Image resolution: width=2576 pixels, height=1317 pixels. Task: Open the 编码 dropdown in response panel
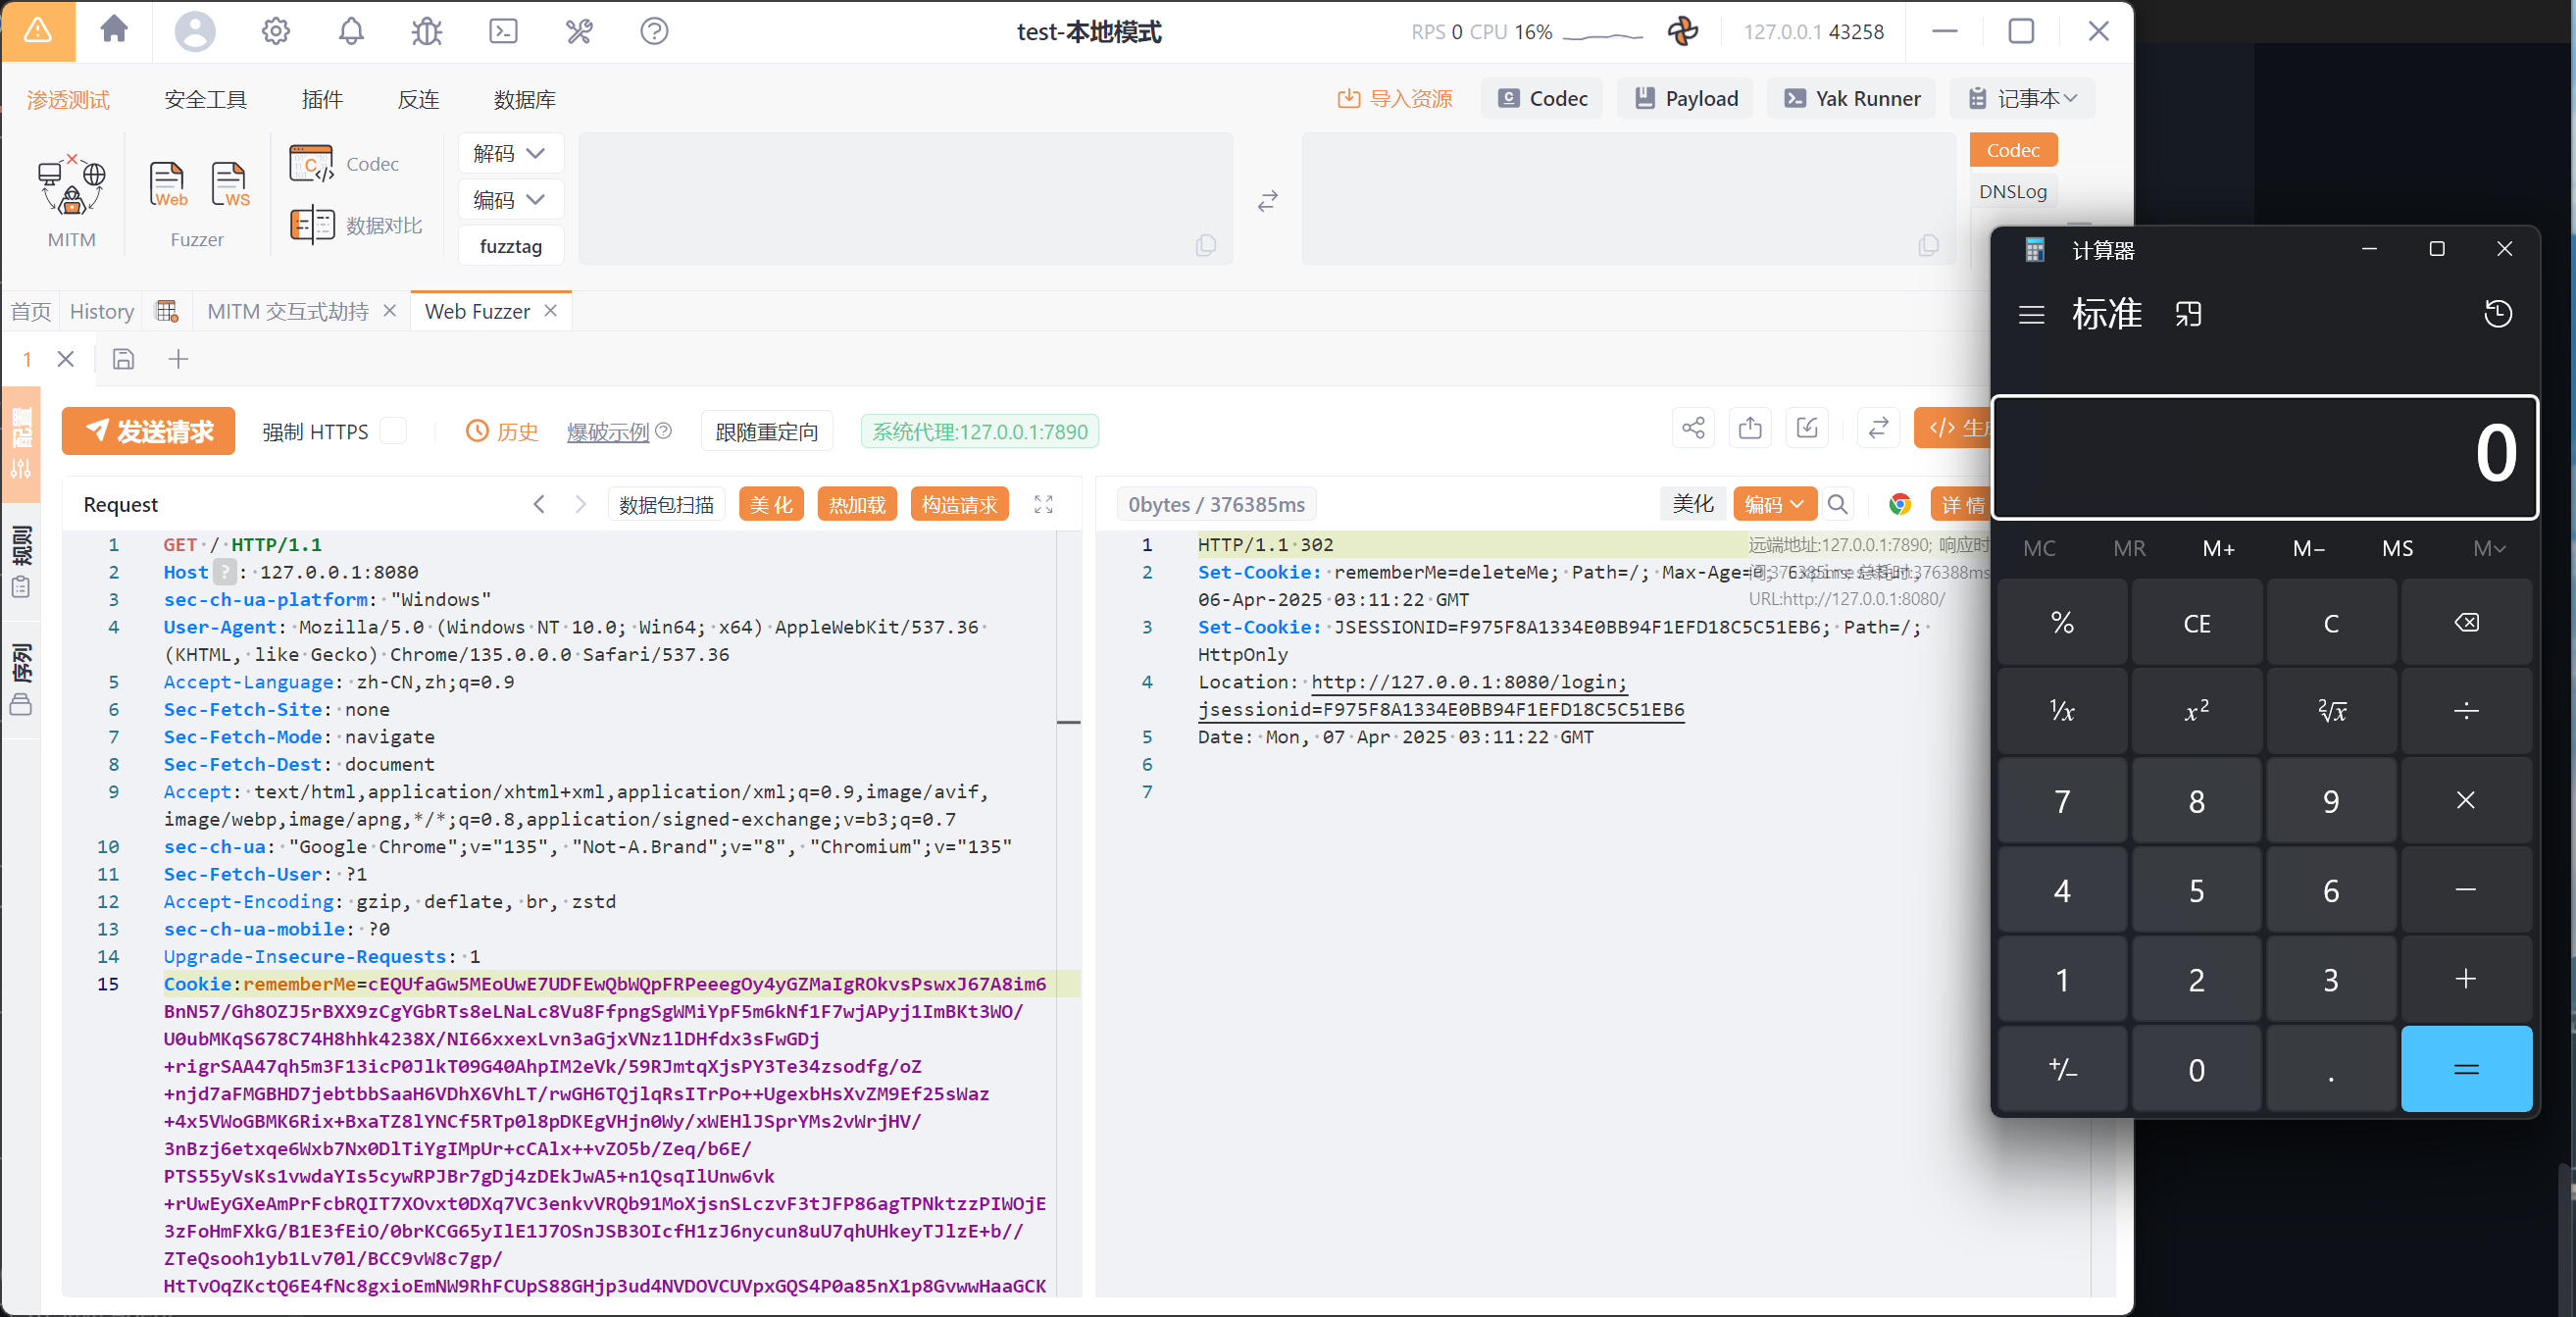(x=1774, y=504)
